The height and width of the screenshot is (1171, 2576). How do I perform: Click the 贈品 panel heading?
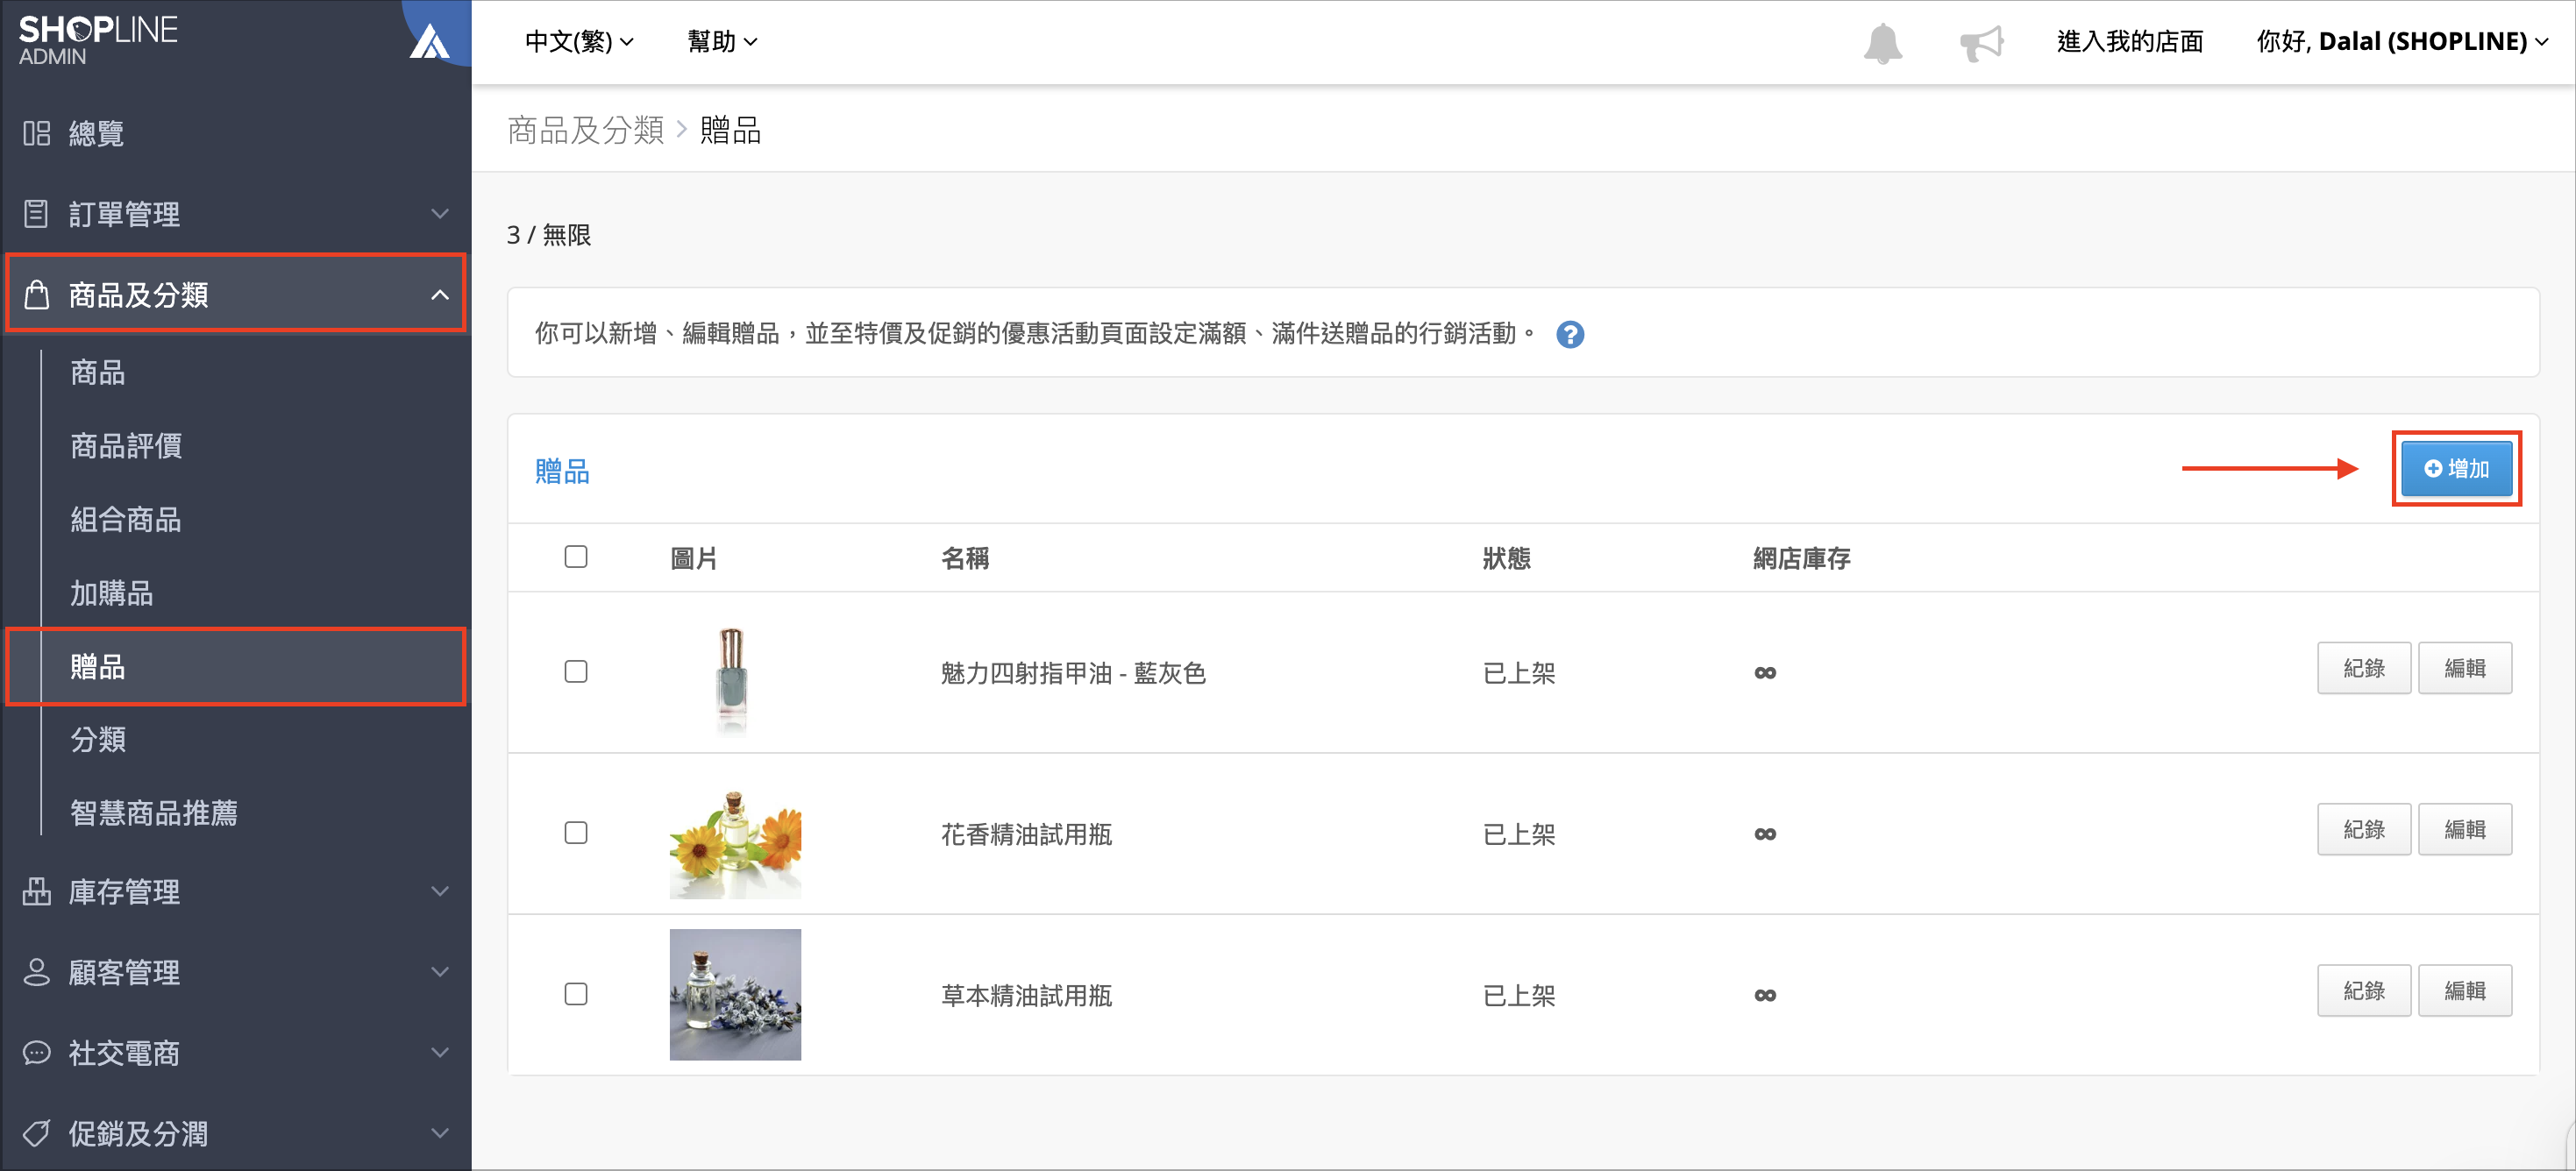562,471
